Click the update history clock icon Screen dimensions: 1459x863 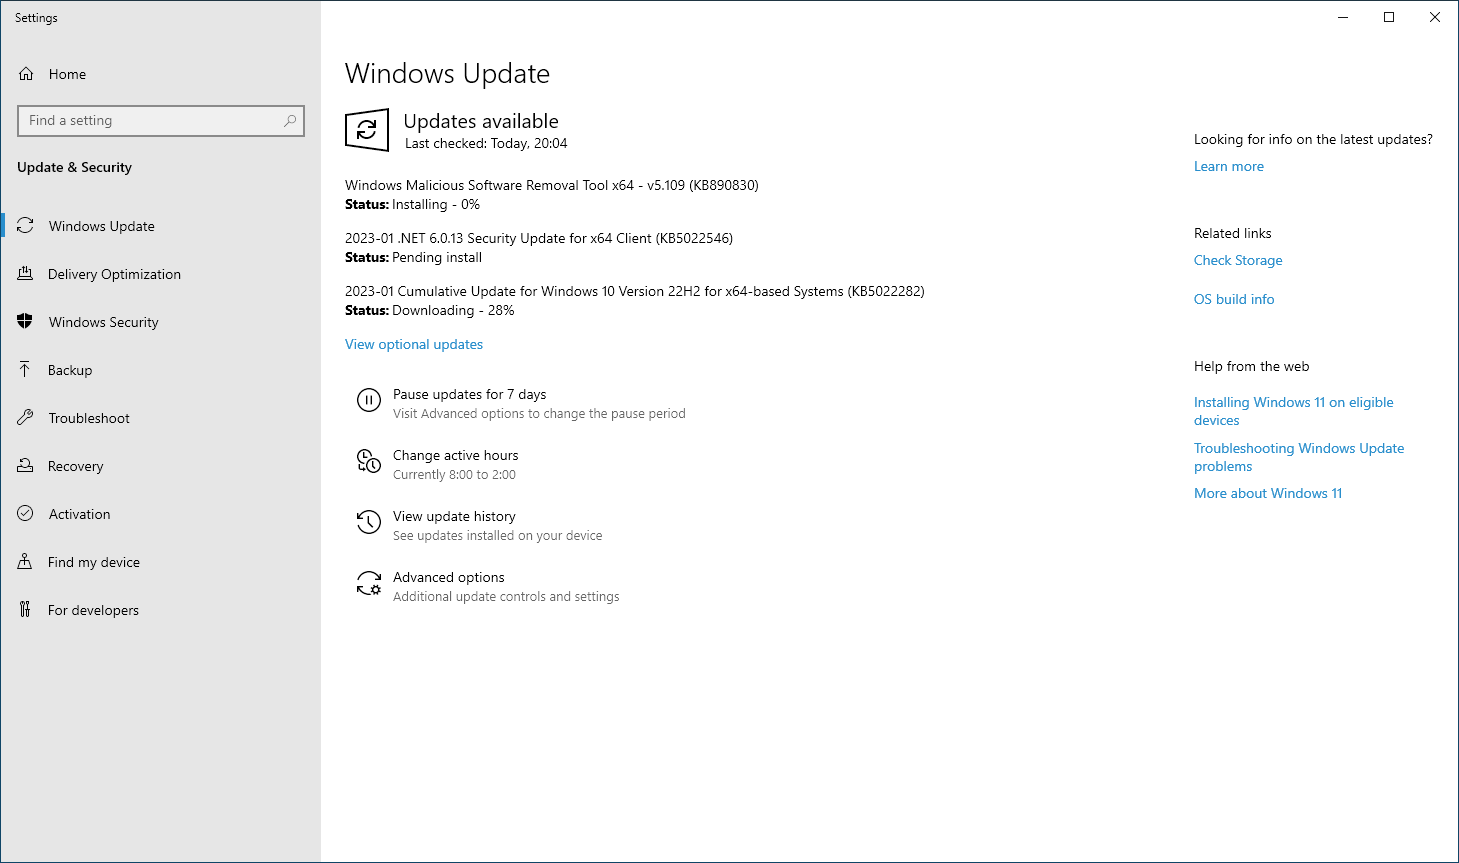[x=369, y=522]
